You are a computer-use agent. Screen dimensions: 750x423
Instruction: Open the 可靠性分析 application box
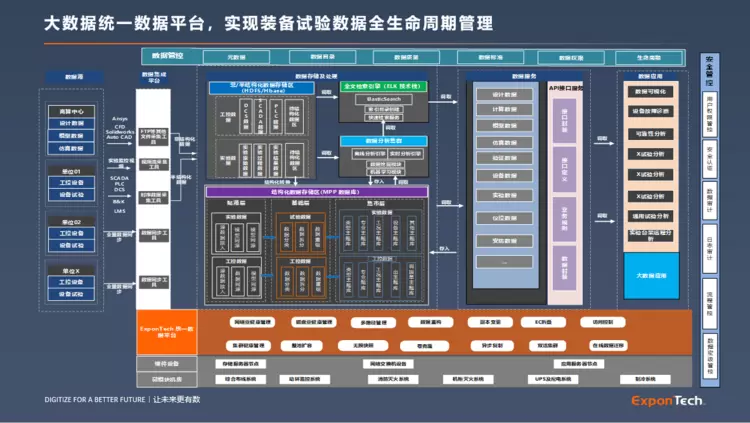[649, 132]
